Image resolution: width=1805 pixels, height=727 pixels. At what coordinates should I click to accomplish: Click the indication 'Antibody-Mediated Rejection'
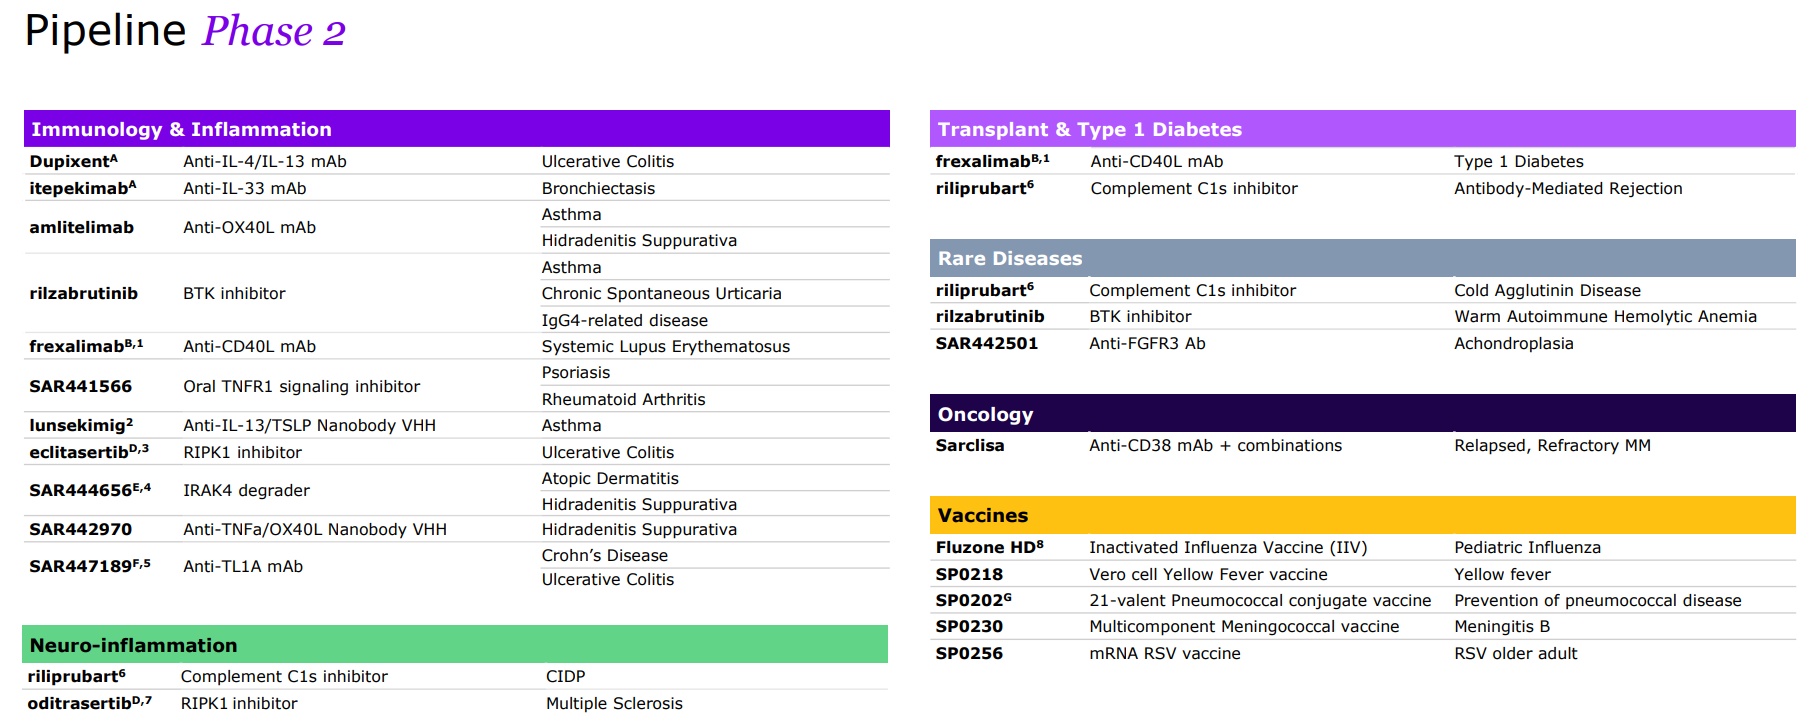coord(1569,188)
